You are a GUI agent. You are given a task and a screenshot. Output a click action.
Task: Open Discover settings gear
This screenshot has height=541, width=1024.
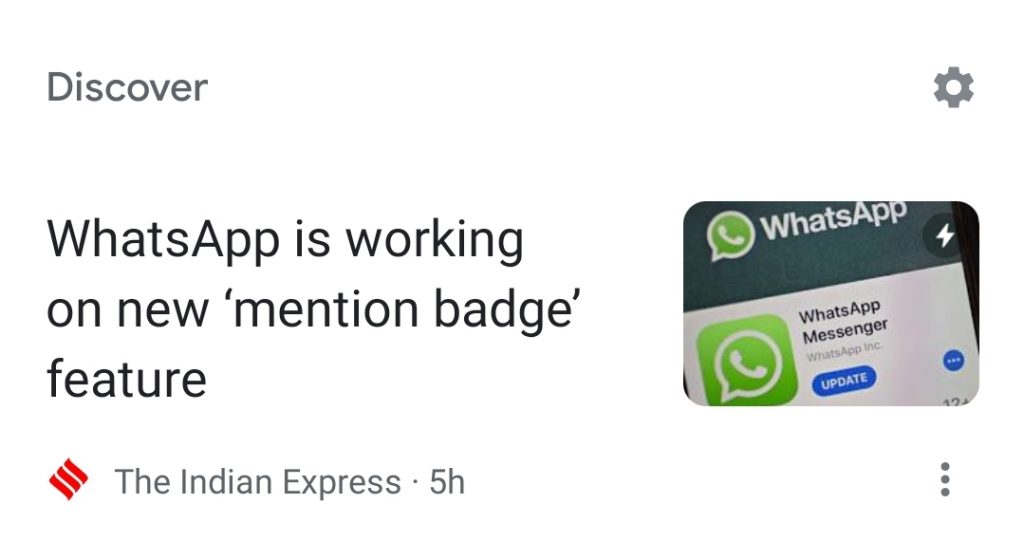[953, 87]
